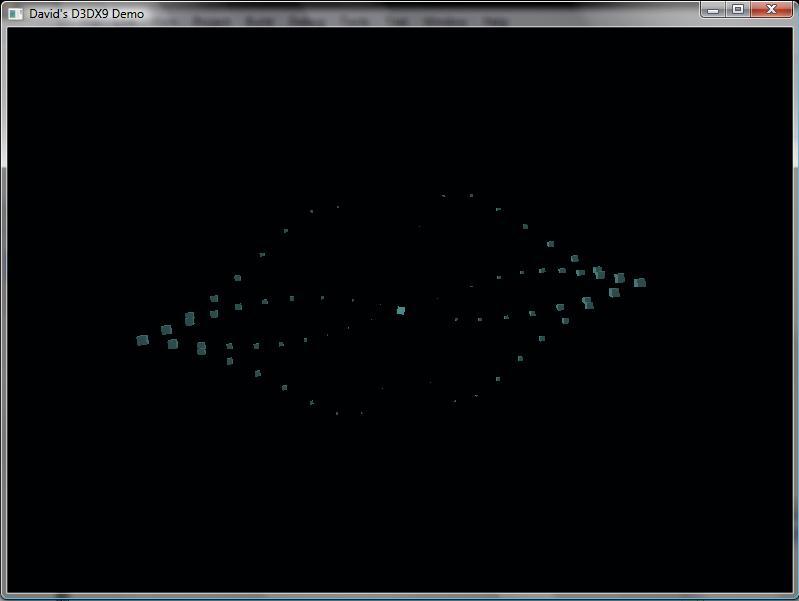Viewport: 799px width, 601px height.
Task: Click the leftmost cube in the scene
Action: point(142,340)
